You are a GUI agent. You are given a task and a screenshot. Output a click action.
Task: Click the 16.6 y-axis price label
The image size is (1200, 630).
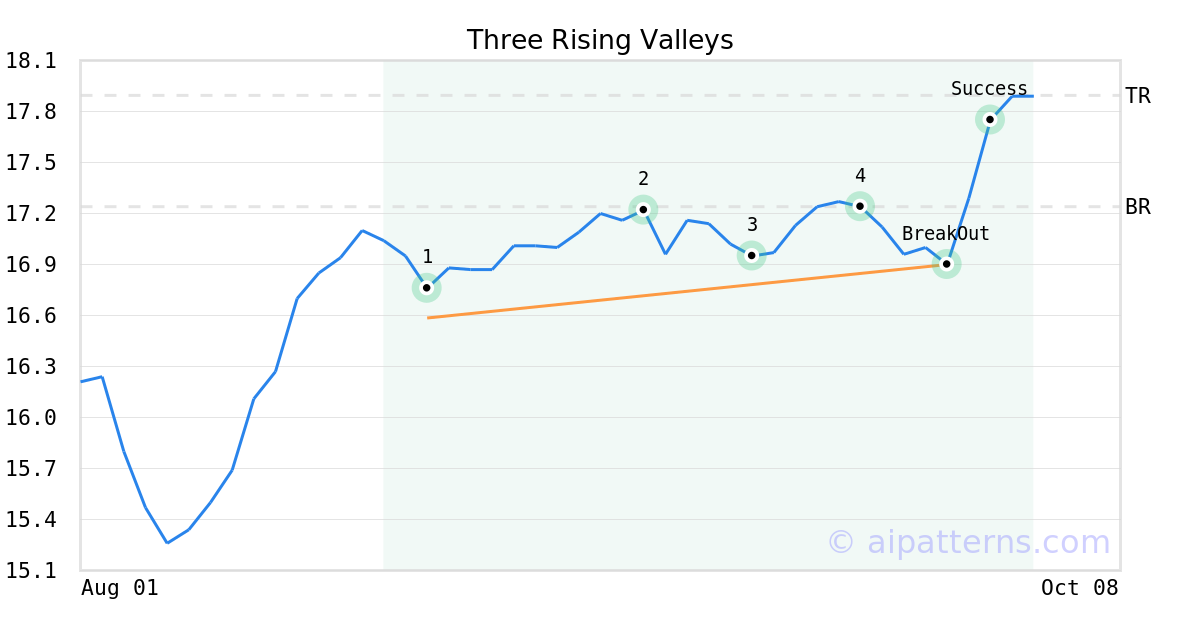(31, 316)
